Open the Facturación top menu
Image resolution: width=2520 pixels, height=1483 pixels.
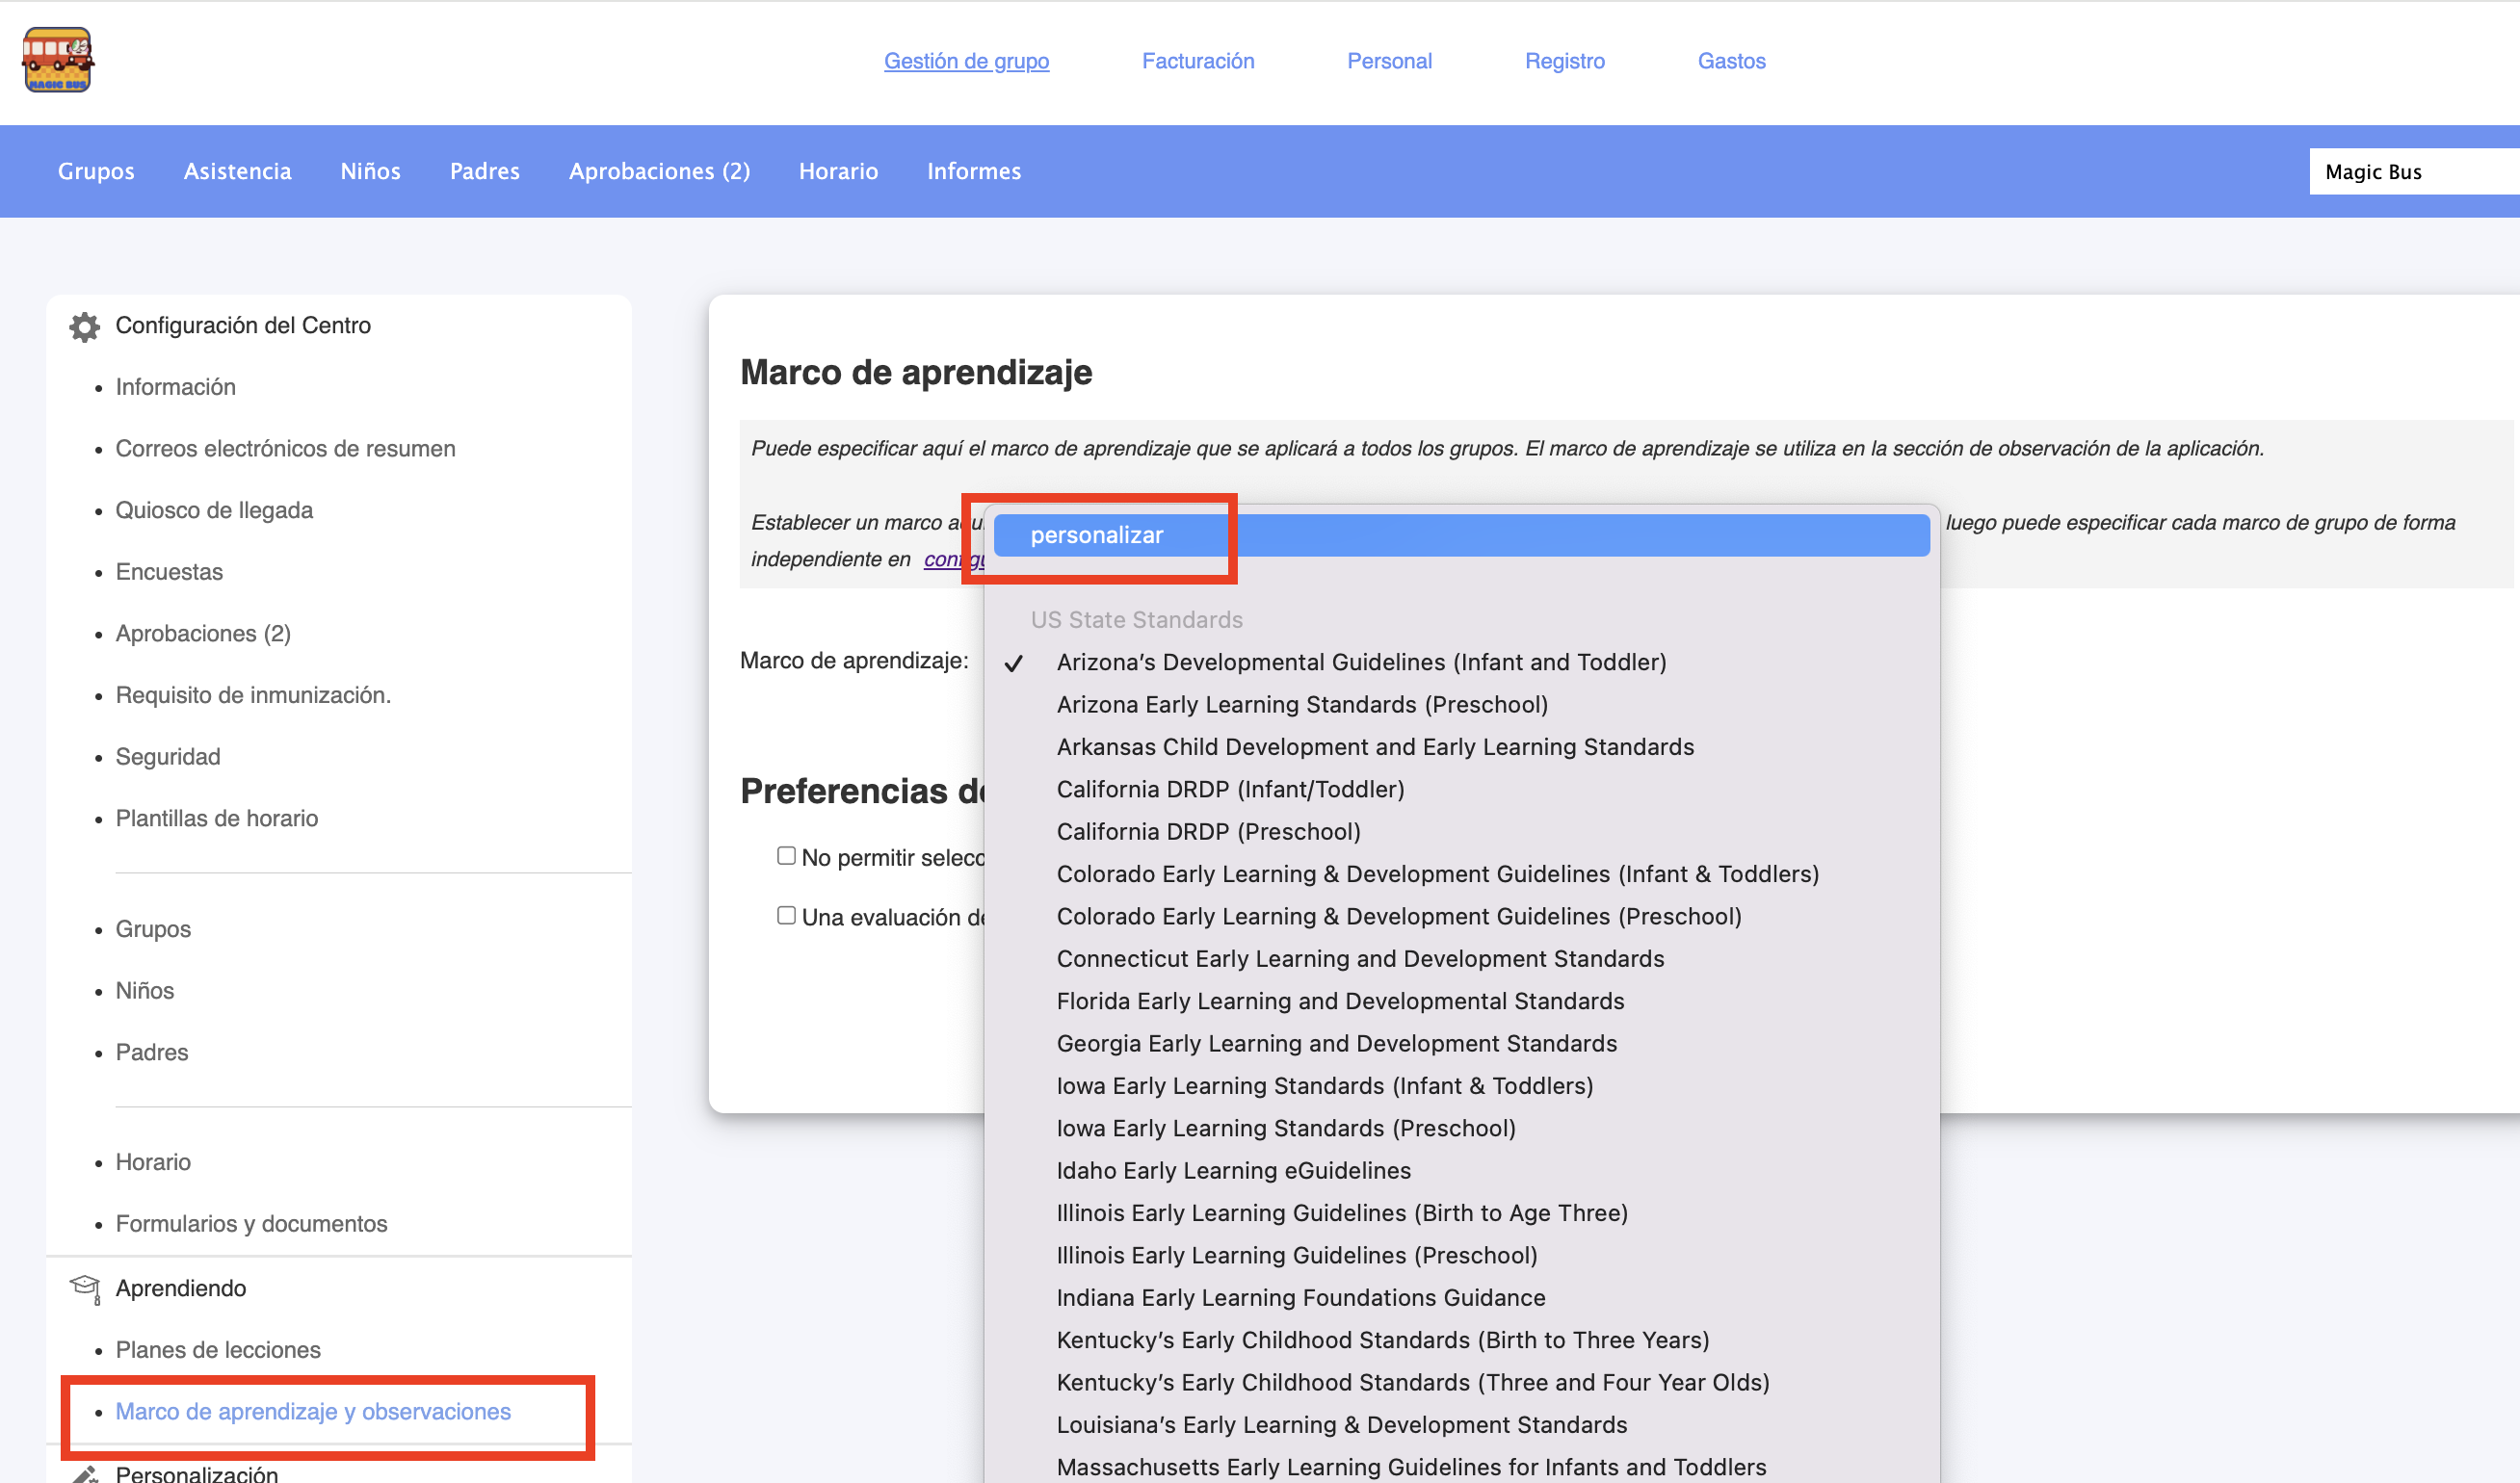tap(1197, 61)
